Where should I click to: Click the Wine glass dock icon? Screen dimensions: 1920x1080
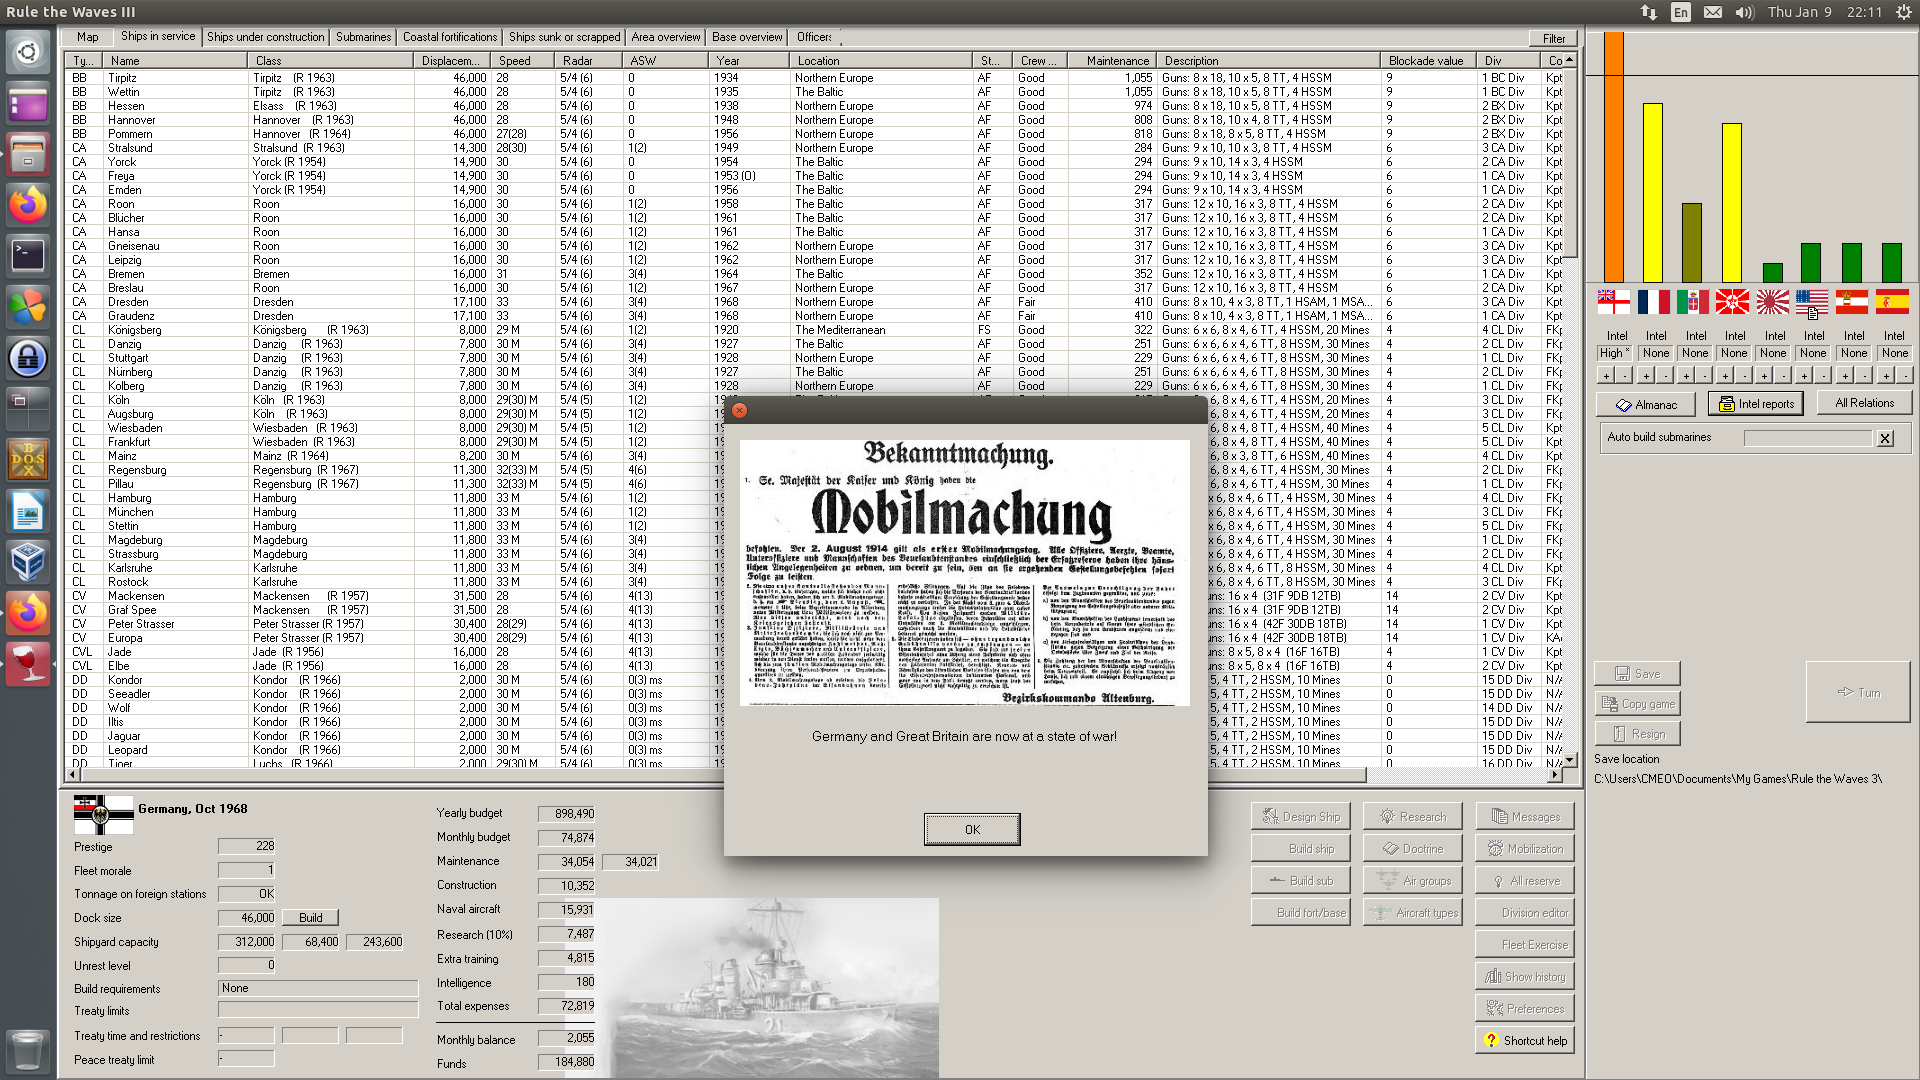click(x=28, y=664)
